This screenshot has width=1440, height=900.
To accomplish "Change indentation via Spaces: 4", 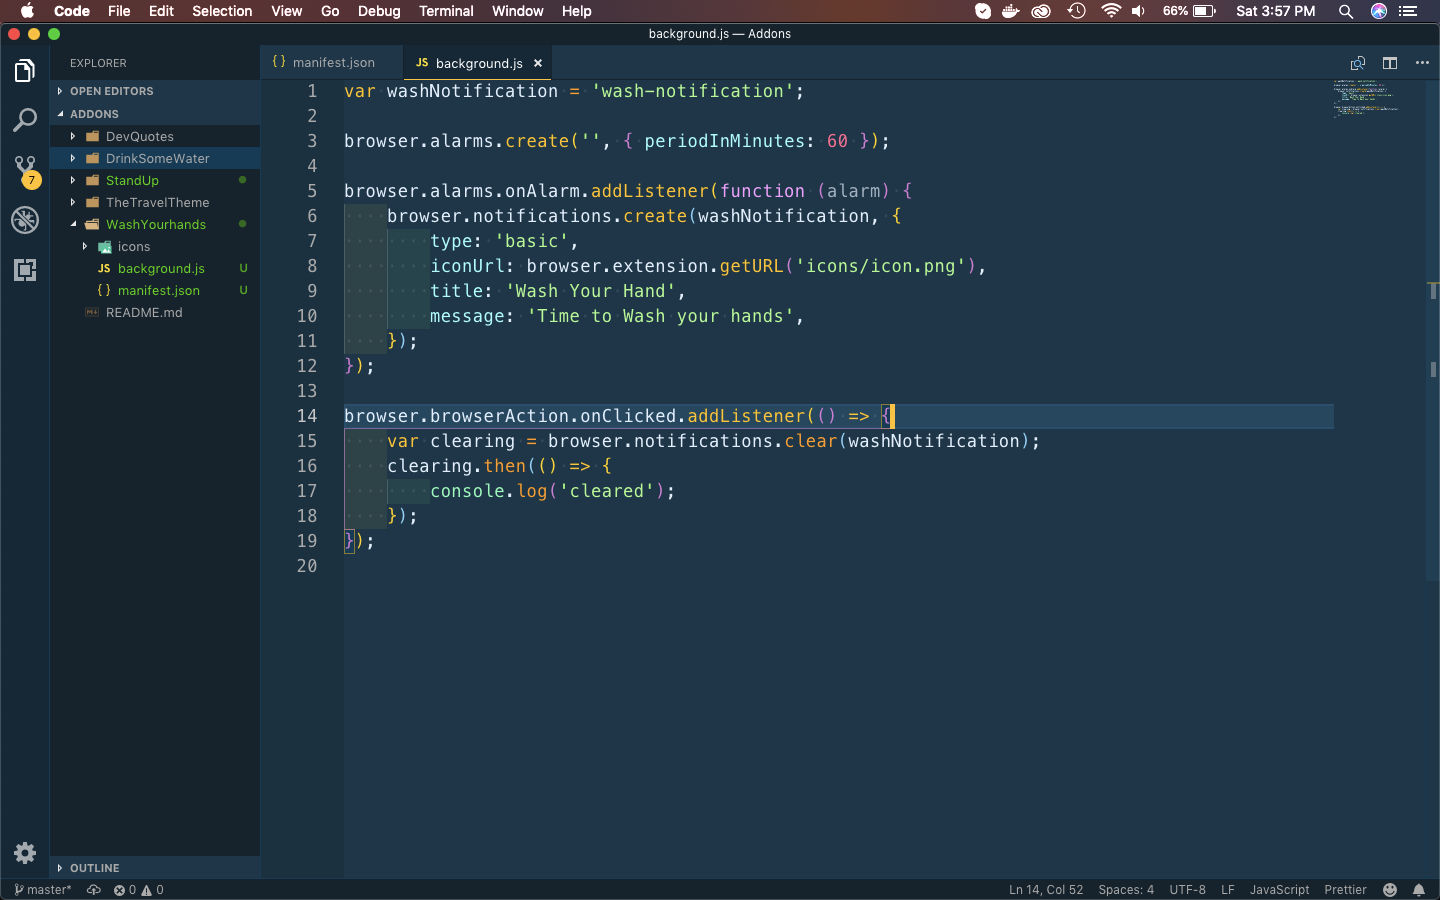I will (x=1126, y=890).
